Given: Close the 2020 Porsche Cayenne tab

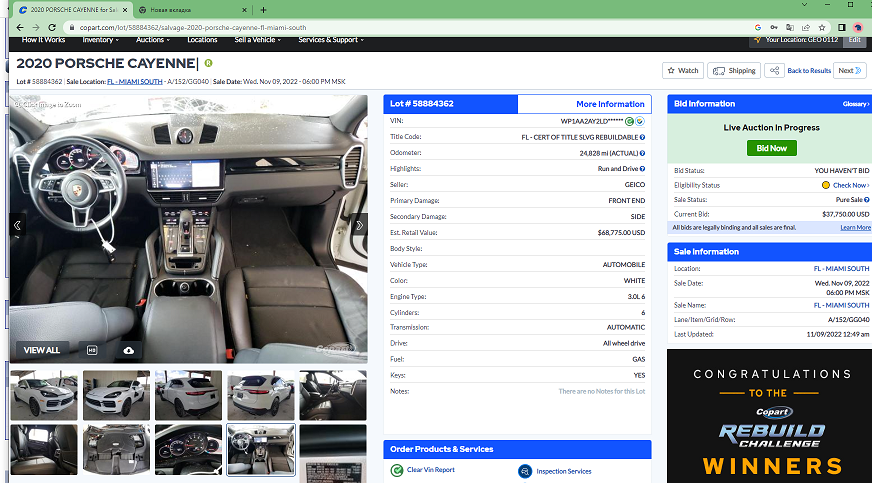Looking at the screenshot, I should 125,10.
